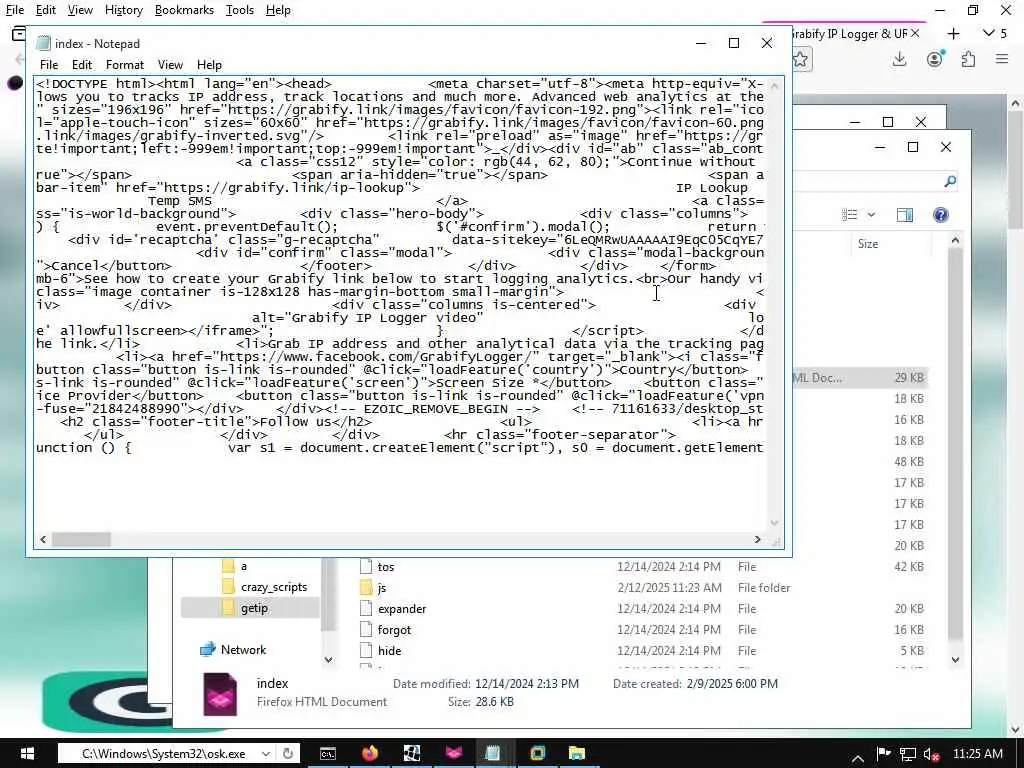Click Notepad horizontal scroll left arrow
The height and width of the screenshot is (768, 1024).
point(43,539)
